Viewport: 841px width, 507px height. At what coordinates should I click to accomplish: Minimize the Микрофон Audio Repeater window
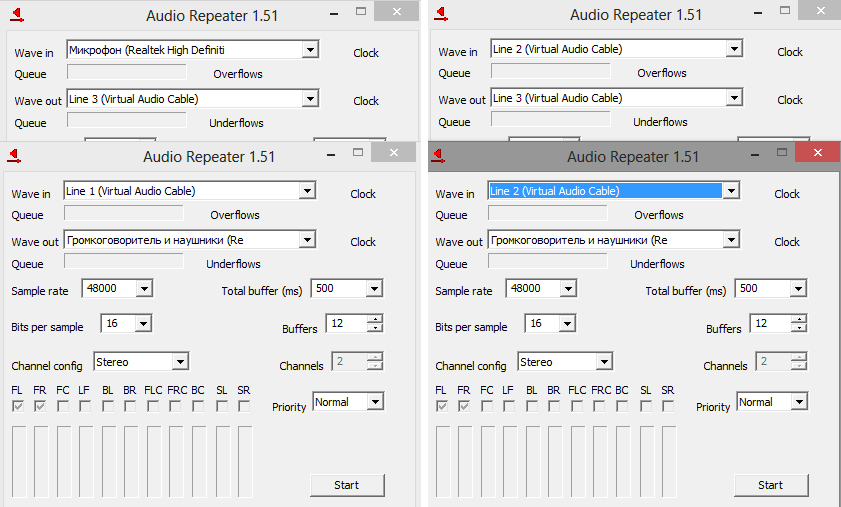coord(334,14)
